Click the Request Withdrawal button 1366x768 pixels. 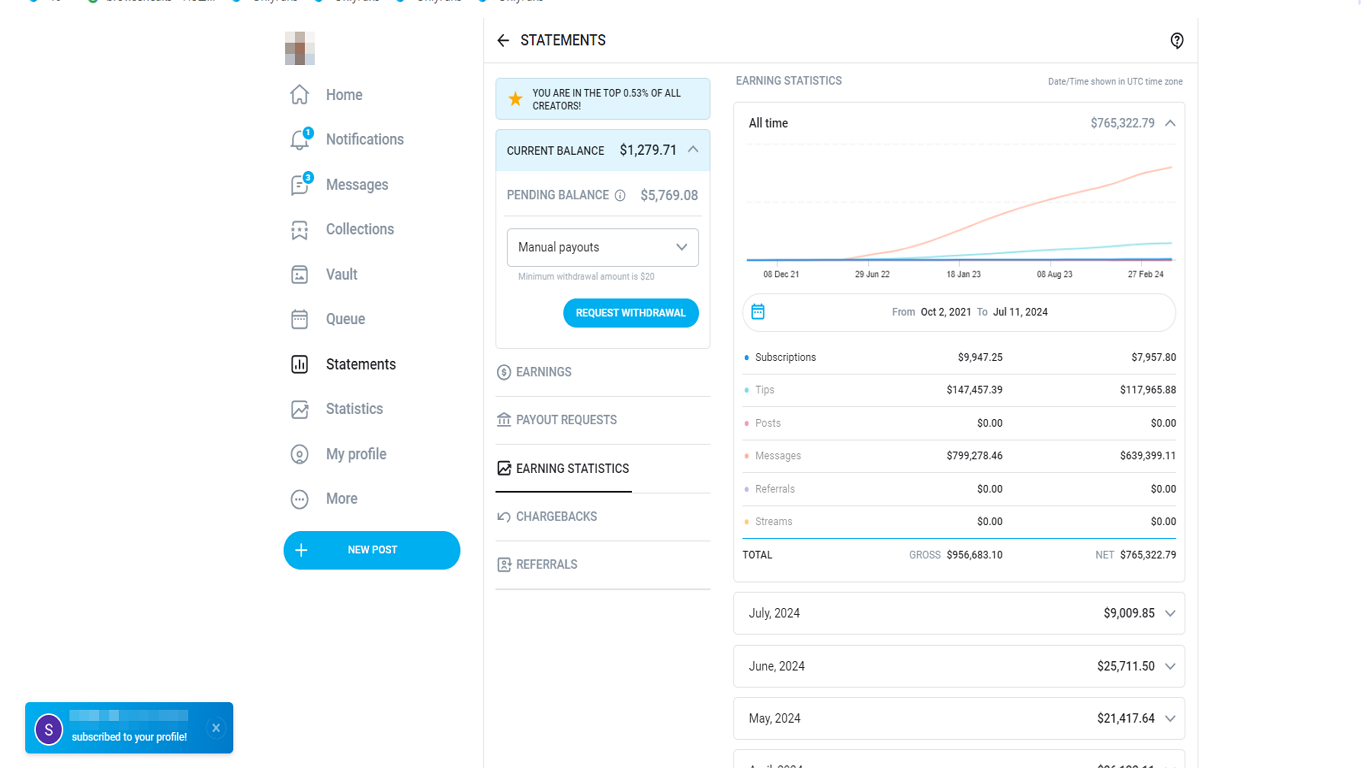click(x=631, y=313)
